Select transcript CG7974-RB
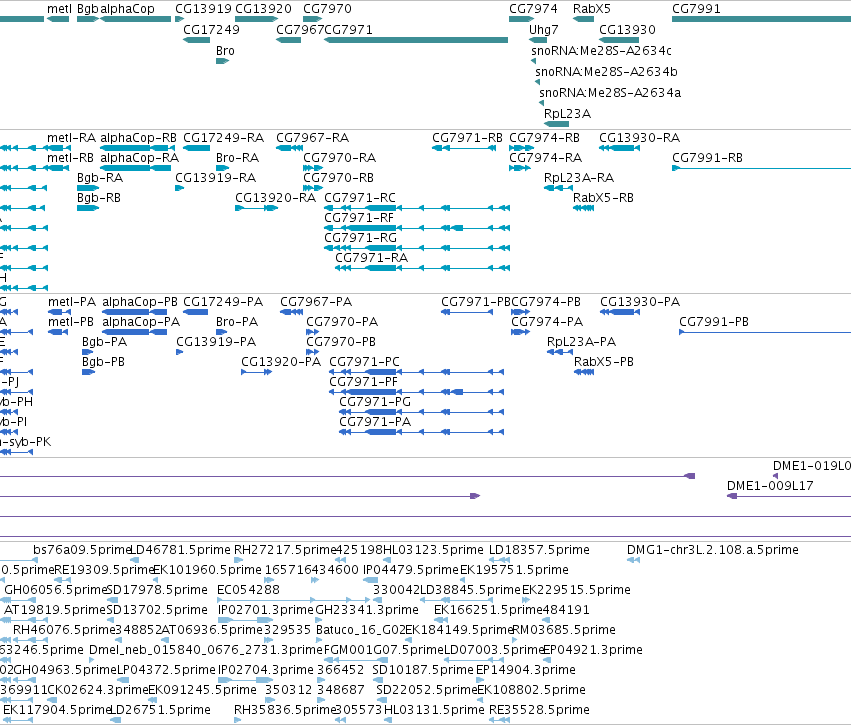The width and height of the screenshot is (851, 725). [x=522, y=148]
